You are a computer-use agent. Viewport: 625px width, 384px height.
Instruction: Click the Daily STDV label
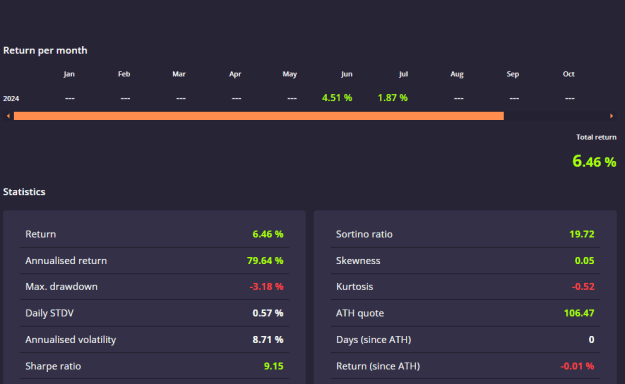point(49,313)
